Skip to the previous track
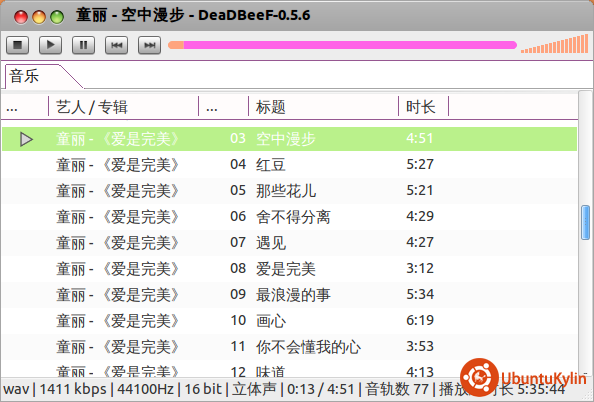Viewport: 594px width, 402px height. pos(116,45)
